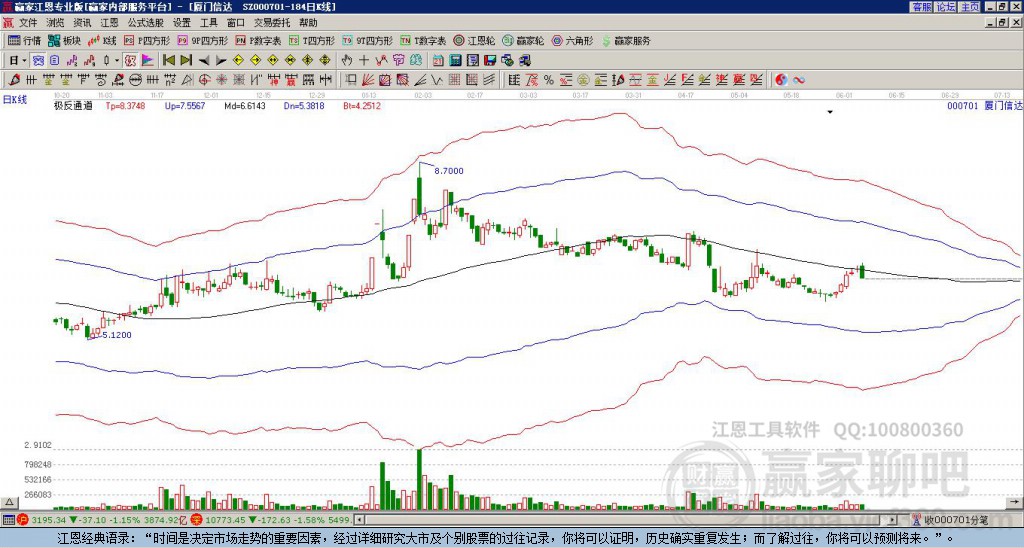The image size is (1024, 548).
Task: Click the 厦门信达 stock name in the chart
Action: (x=1003, y=105)
